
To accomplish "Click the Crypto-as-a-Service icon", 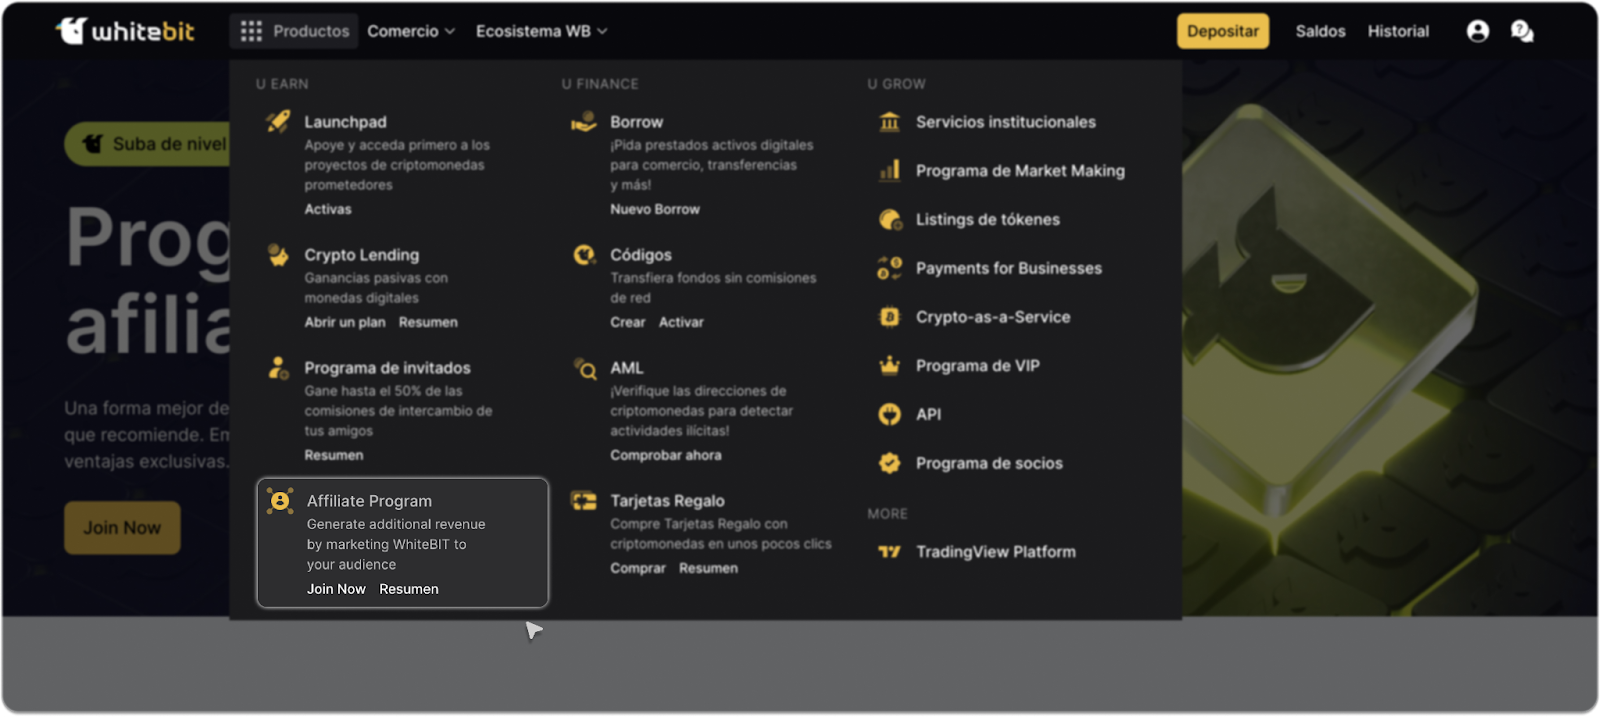I will coord(889,317).
